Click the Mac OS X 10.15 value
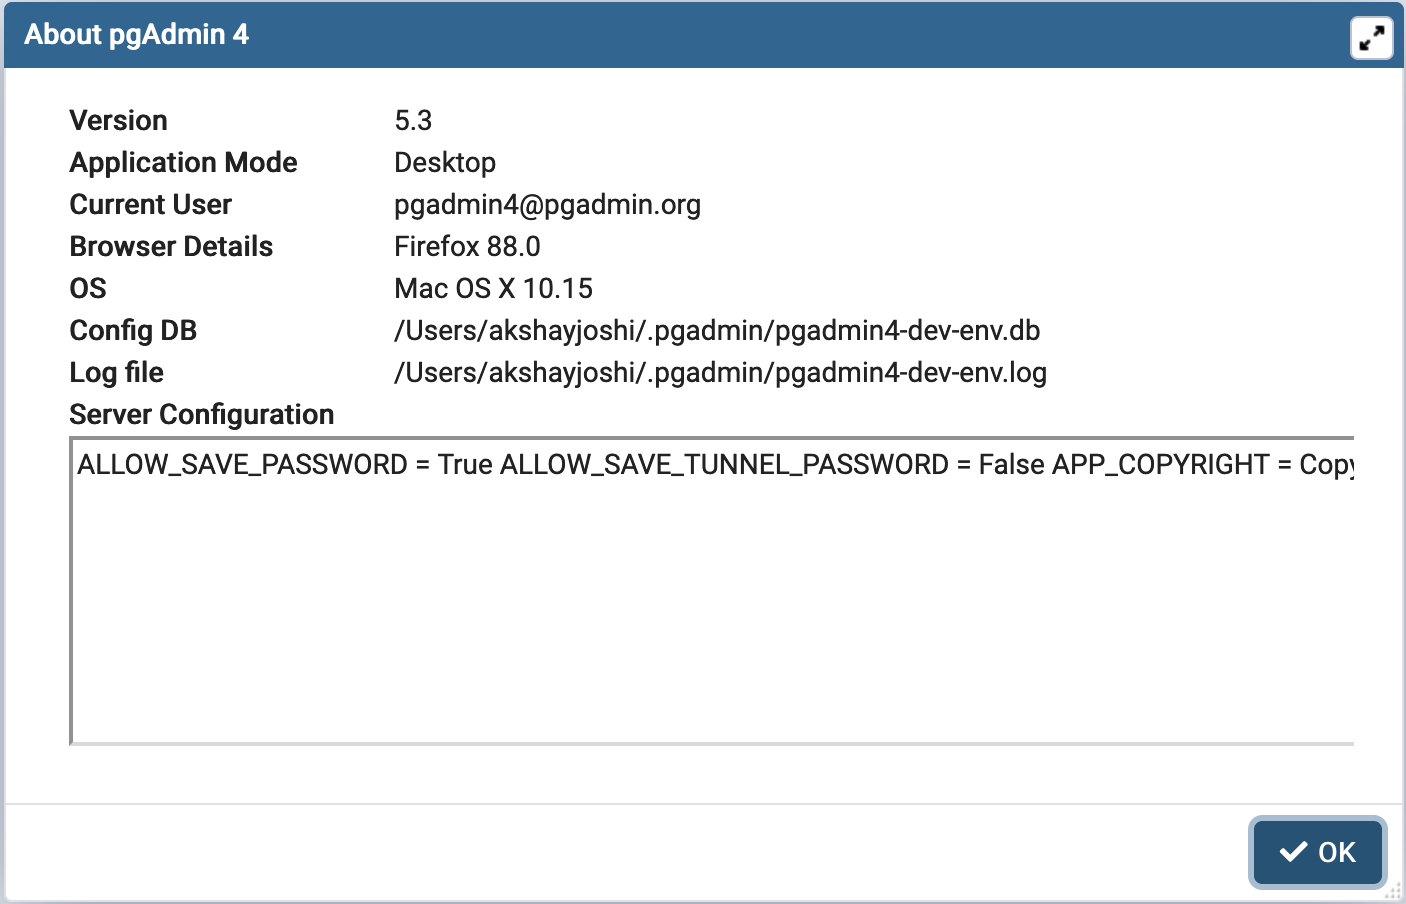Screen dimensions: 1406x904 click(x=493, y=289)
